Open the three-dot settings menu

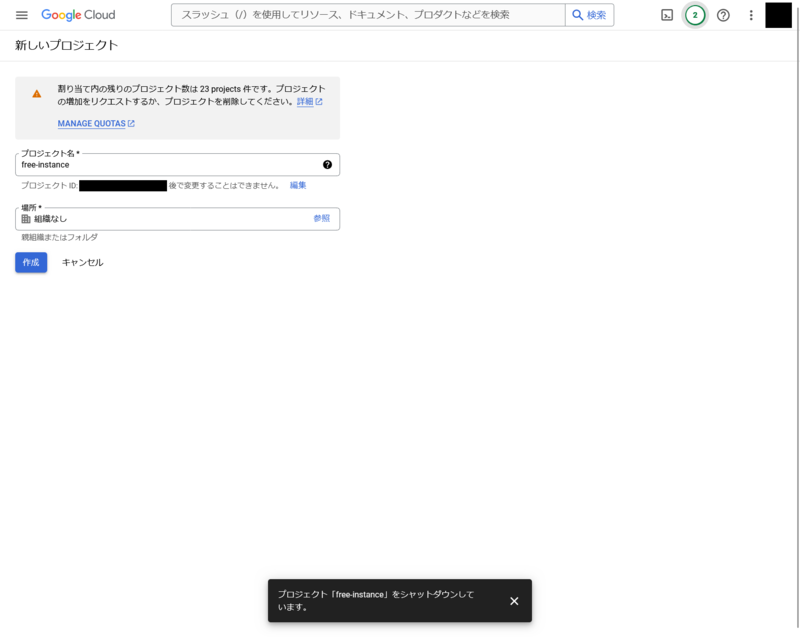click(751, 15)
